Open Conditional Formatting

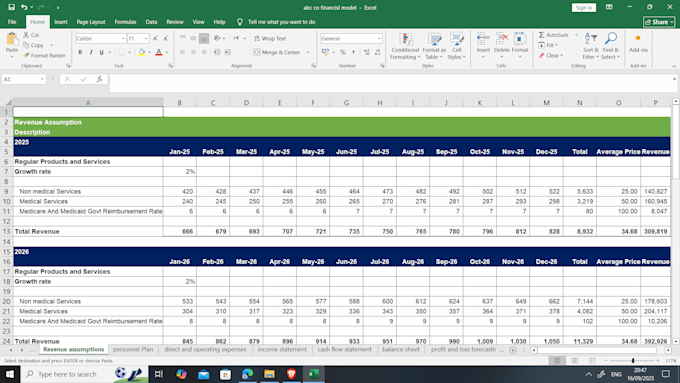(x=405, y=46)
